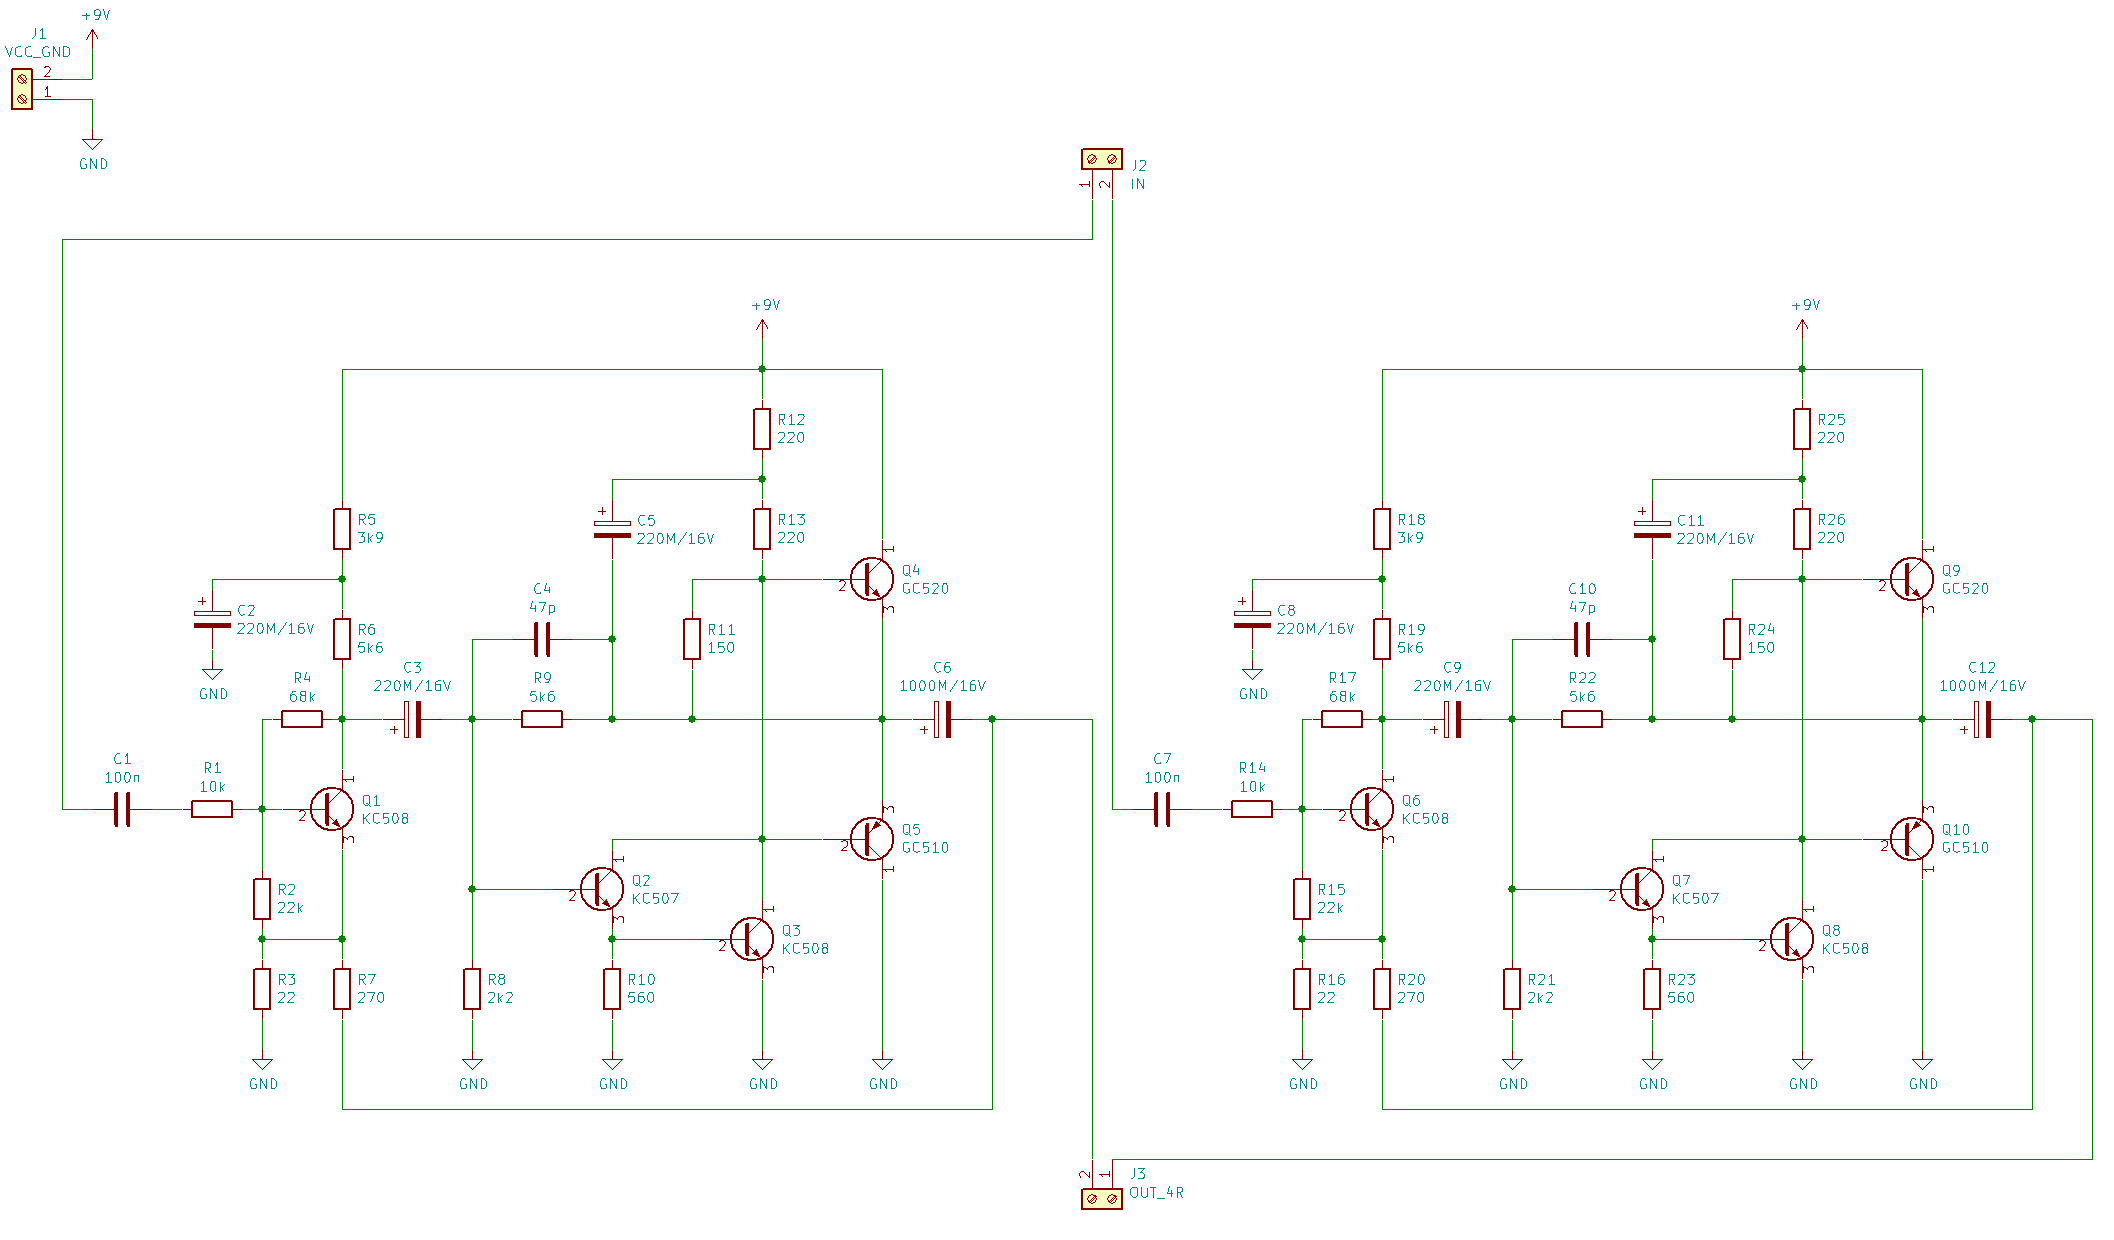Select resistor R18 3k9 symbol
Image resolution: width=2114 pixels, height=1240 pixels.
point(1382,529)
